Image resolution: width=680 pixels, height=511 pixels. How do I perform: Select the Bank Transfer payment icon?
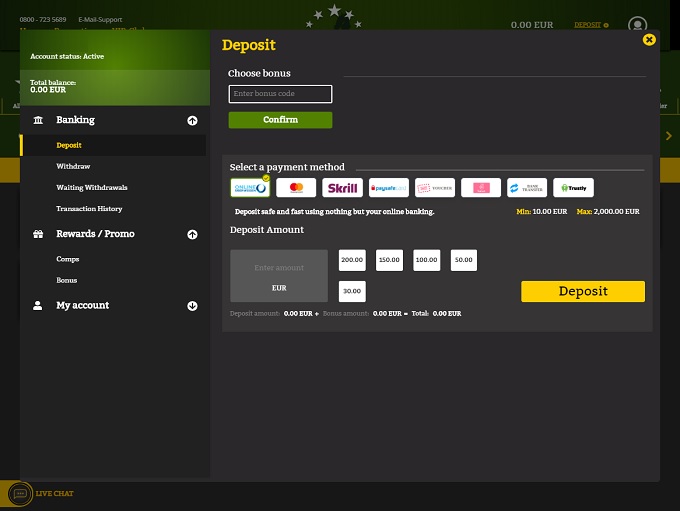click(x=527, y=188)
